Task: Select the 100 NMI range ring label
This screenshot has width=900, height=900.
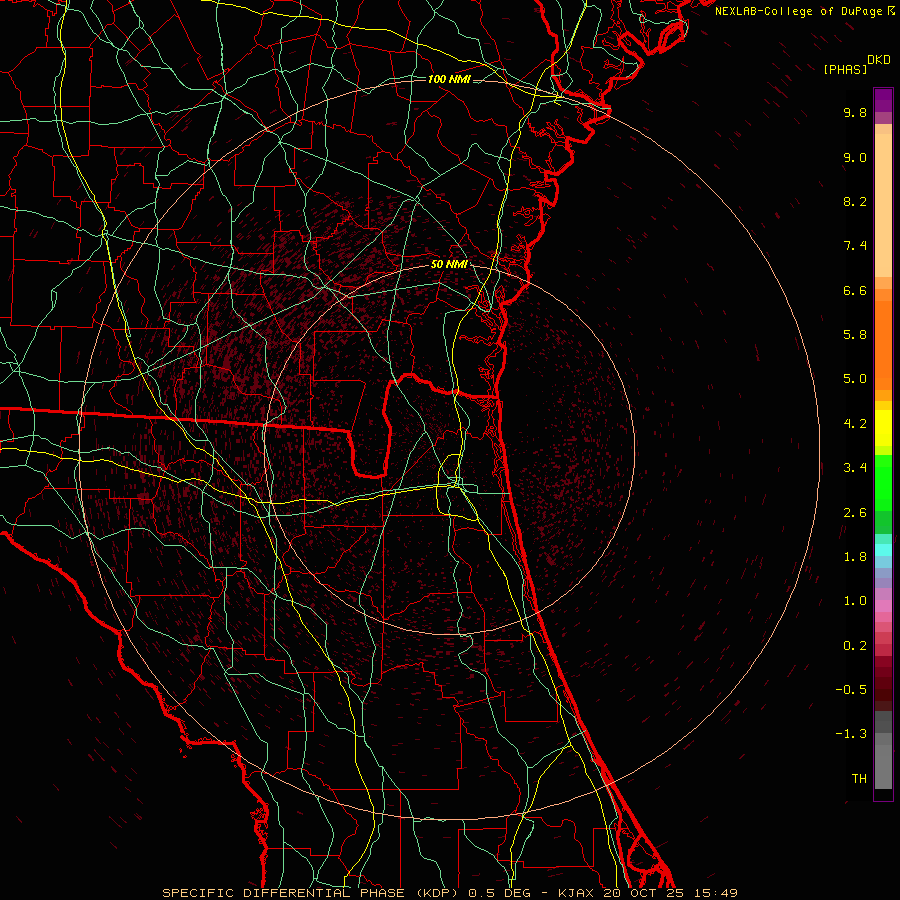Action: [x=449, y=79]
